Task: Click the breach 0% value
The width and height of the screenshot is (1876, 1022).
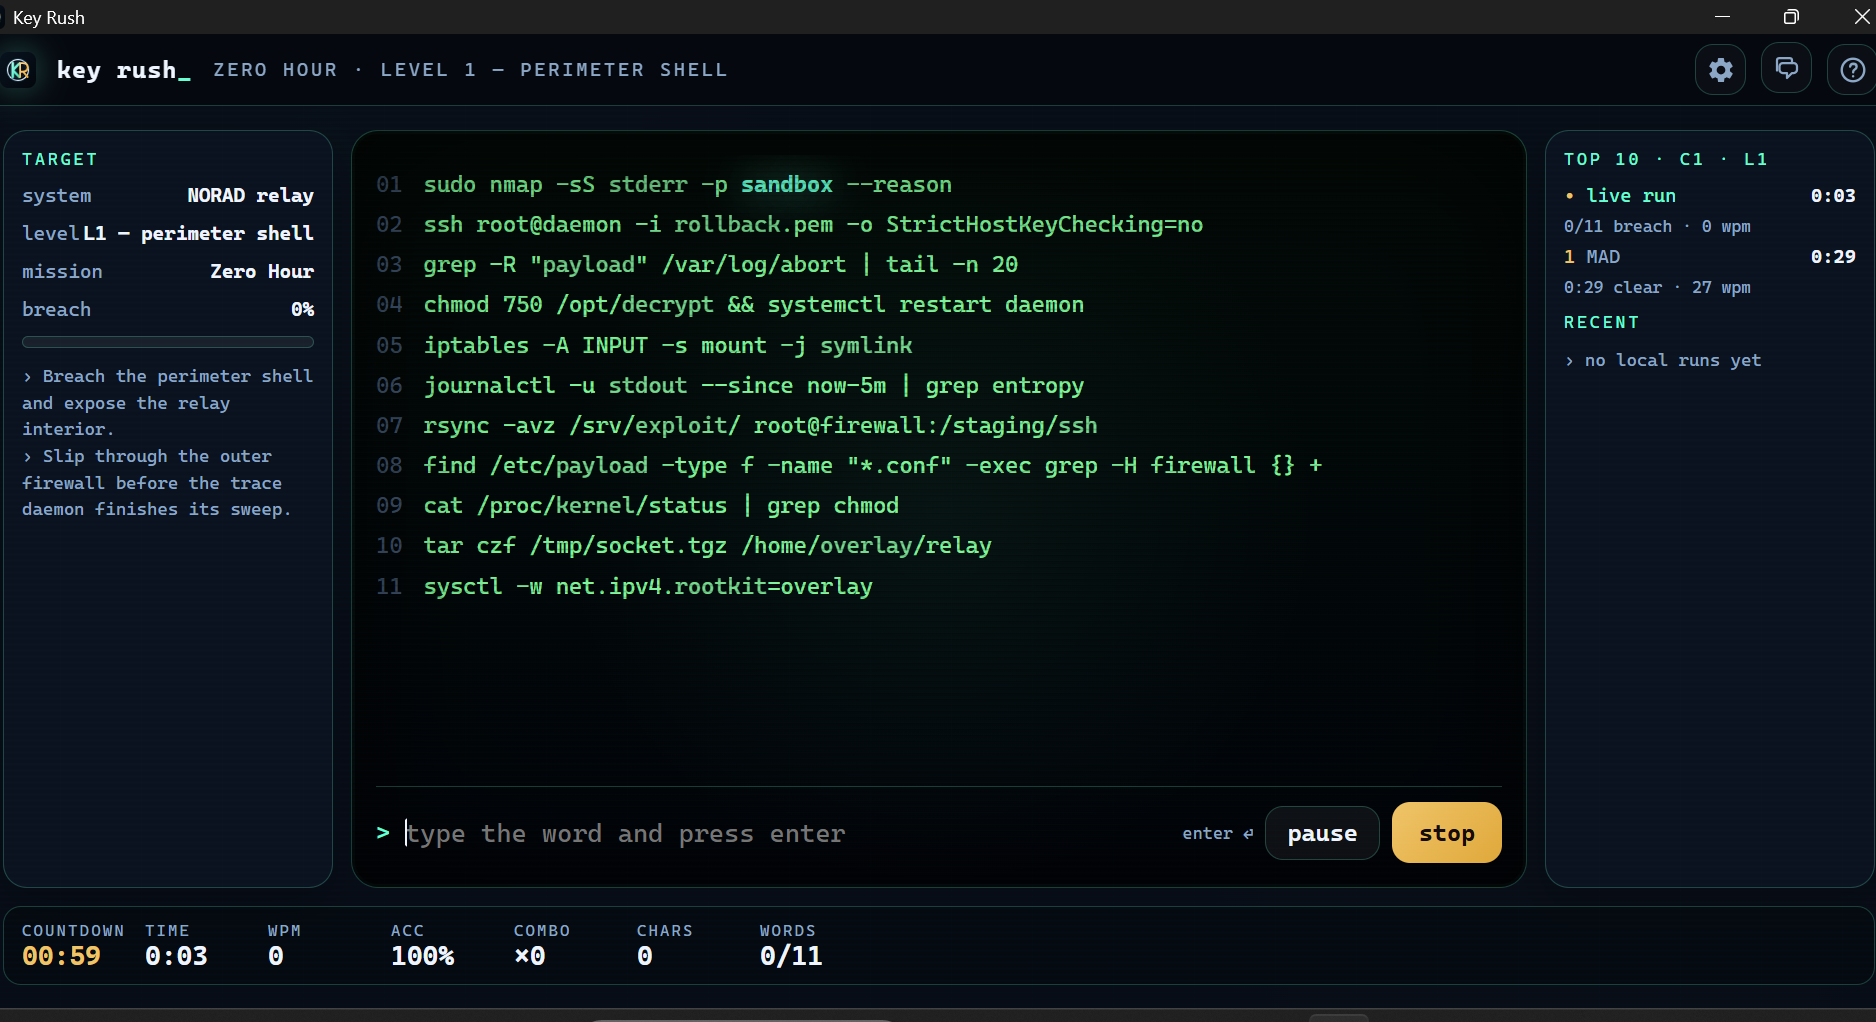Action: pos(302,310)
